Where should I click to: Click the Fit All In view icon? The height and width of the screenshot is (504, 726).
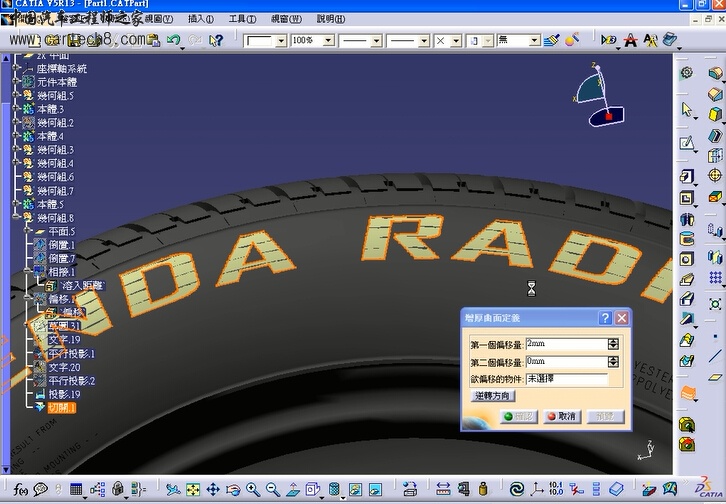coord(193,489)
